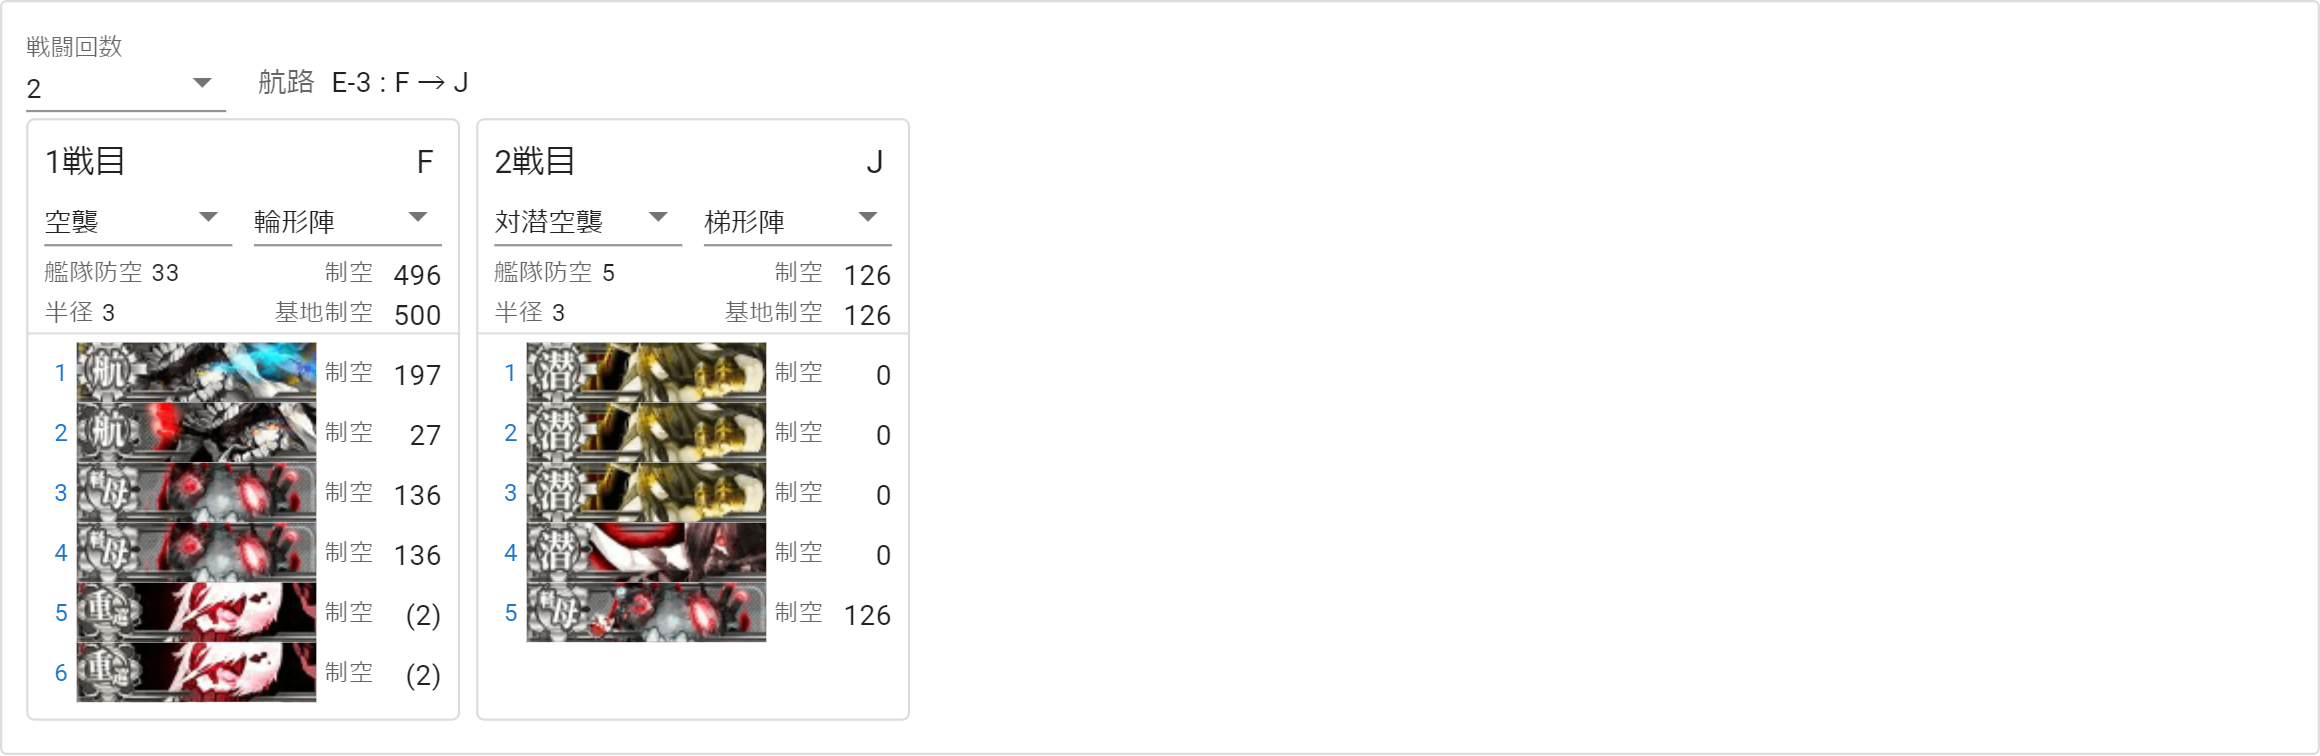Click first enemy carrier thumbnail in battle 1
Viewport: 2320px width, 756px height.
tap(196, 372)
